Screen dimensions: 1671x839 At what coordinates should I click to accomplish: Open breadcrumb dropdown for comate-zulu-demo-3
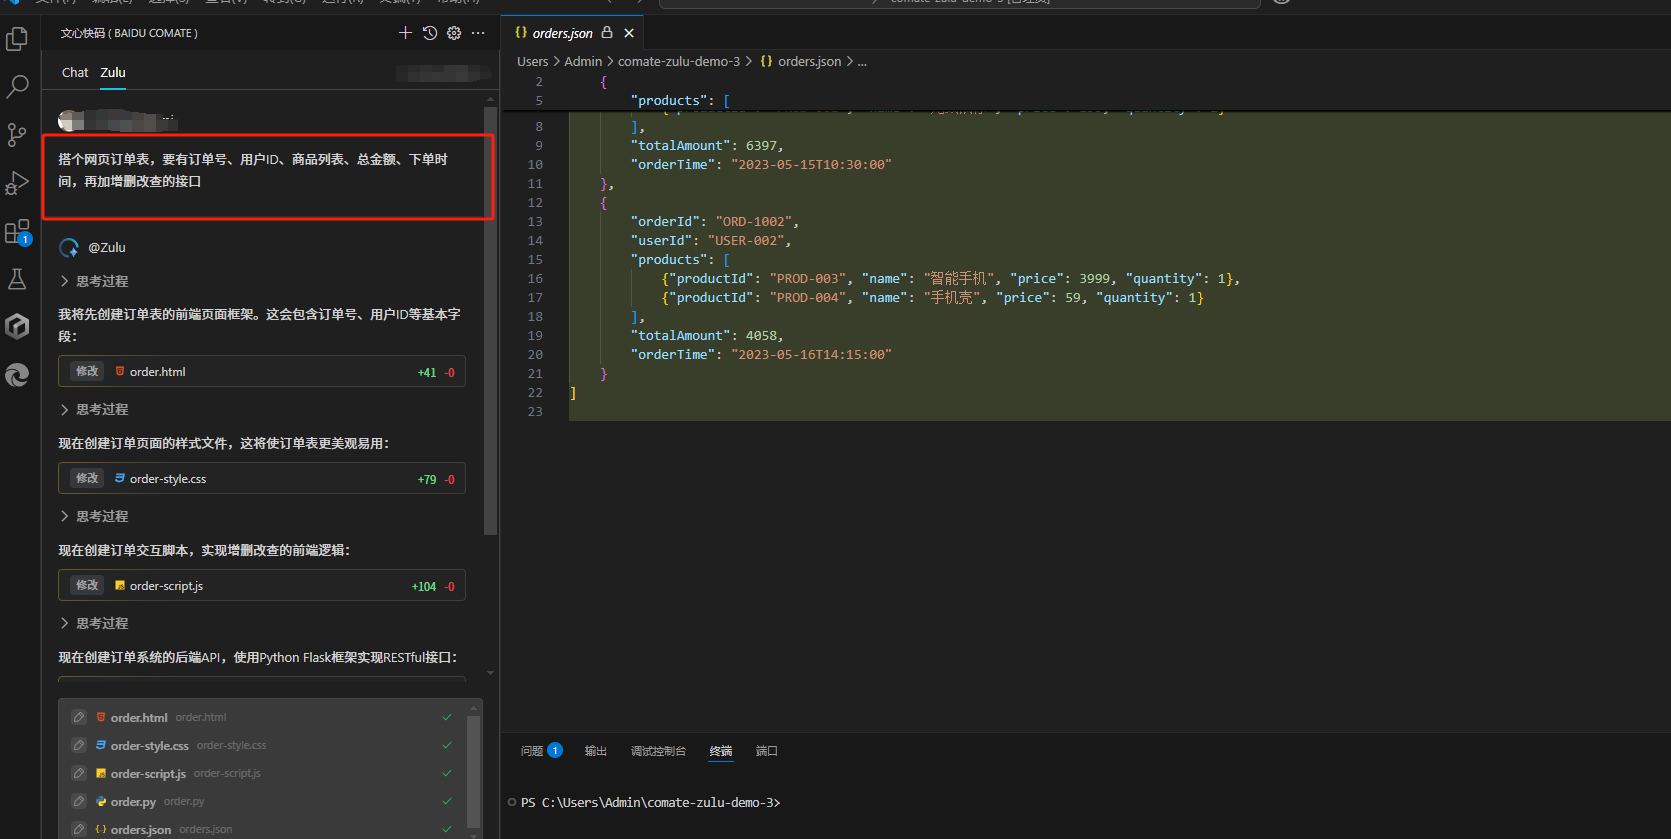point(679,61)
